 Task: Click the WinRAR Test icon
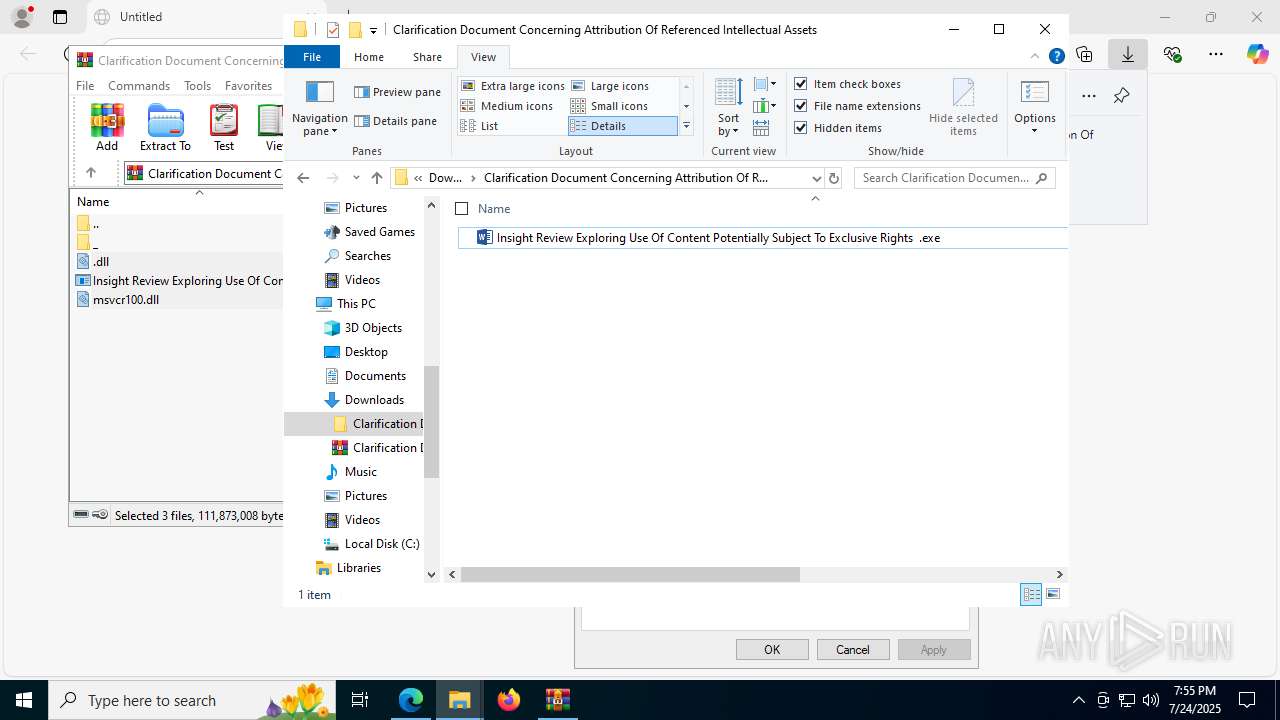(x=224, y=128)
